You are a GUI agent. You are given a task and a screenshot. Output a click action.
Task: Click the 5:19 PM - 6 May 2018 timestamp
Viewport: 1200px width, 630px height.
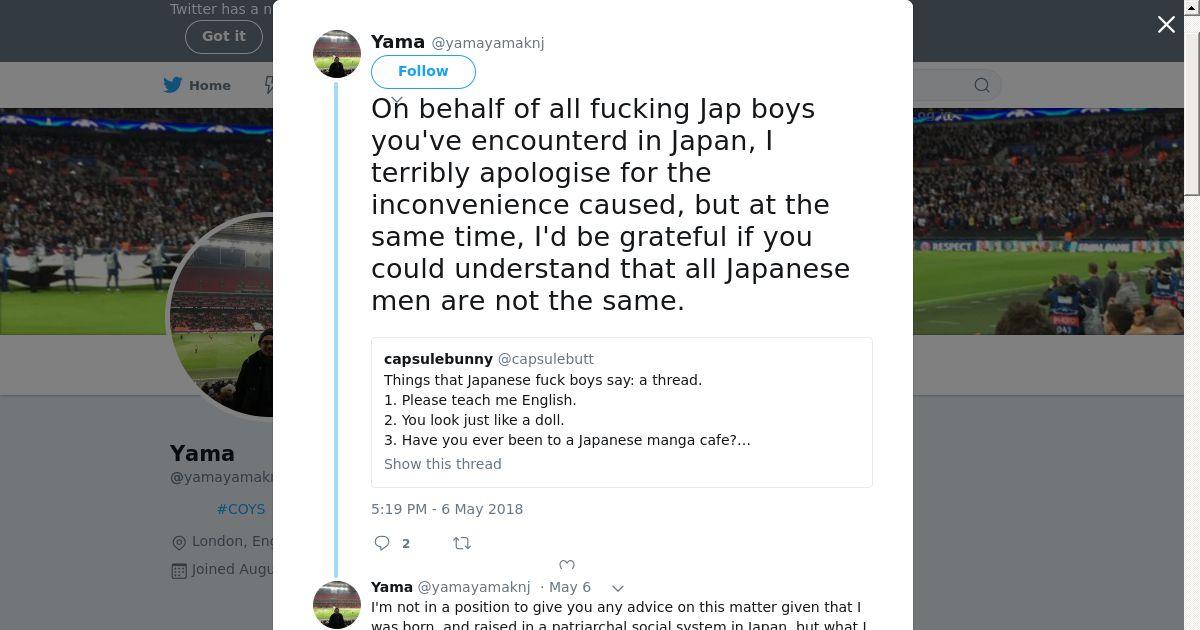tap(447, 509)
